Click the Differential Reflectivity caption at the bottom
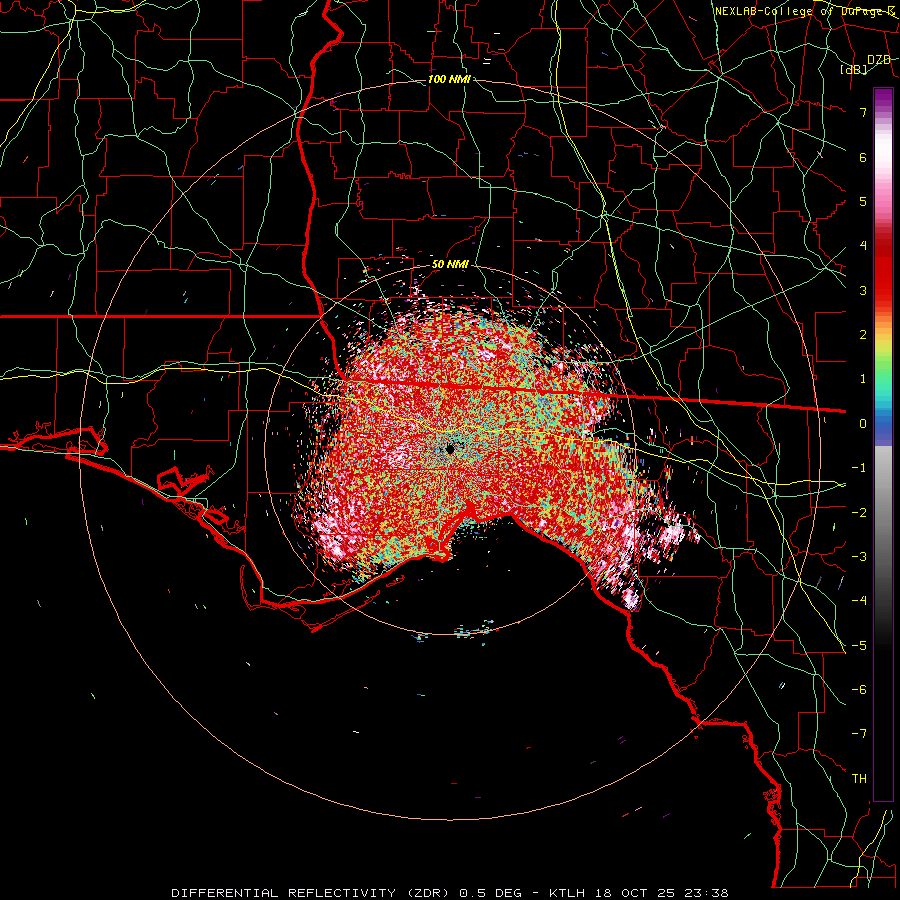 pyautogui.click(x=450, y=893)
